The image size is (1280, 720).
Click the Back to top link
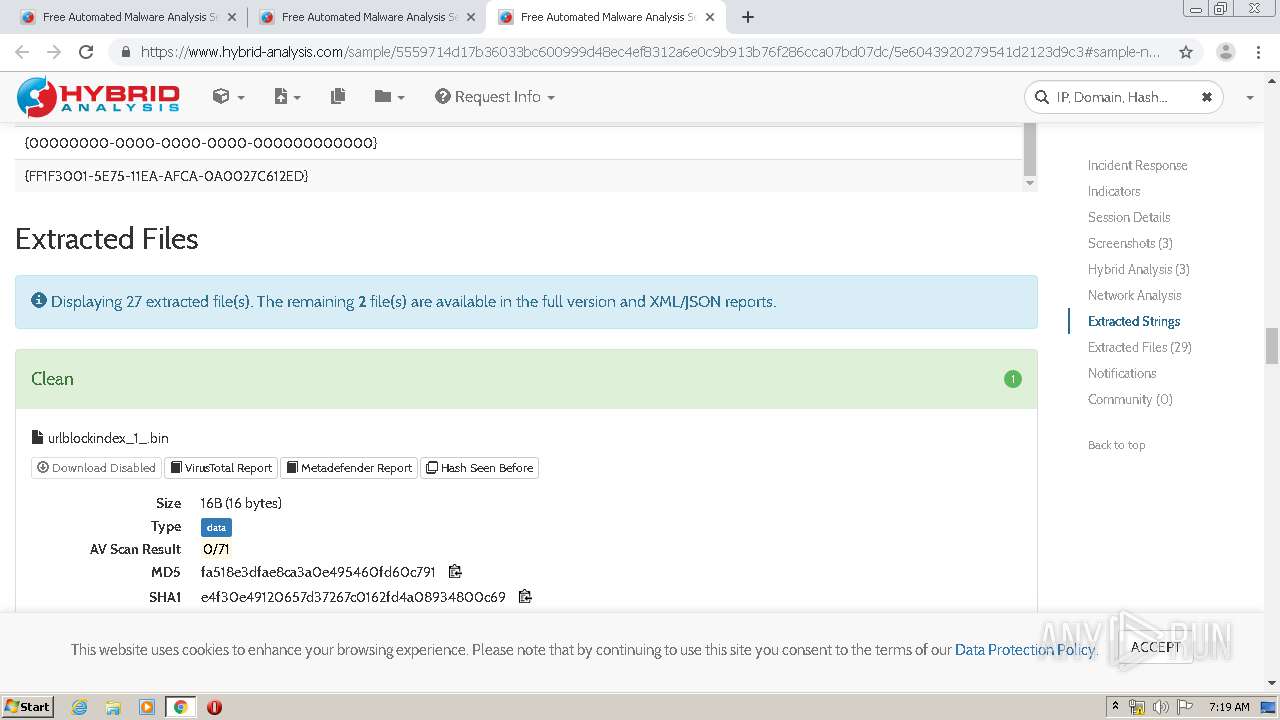pyautogui.click(x=1116, y=445)
